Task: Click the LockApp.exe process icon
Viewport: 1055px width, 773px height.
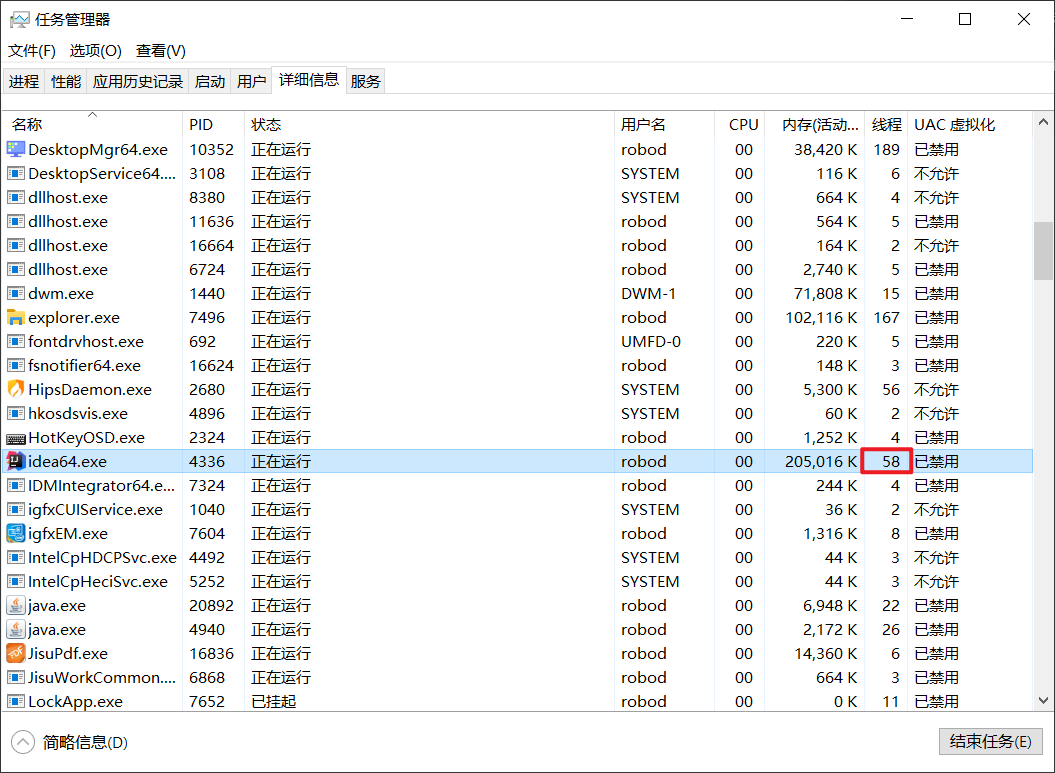Action: [x=15, y=702]
